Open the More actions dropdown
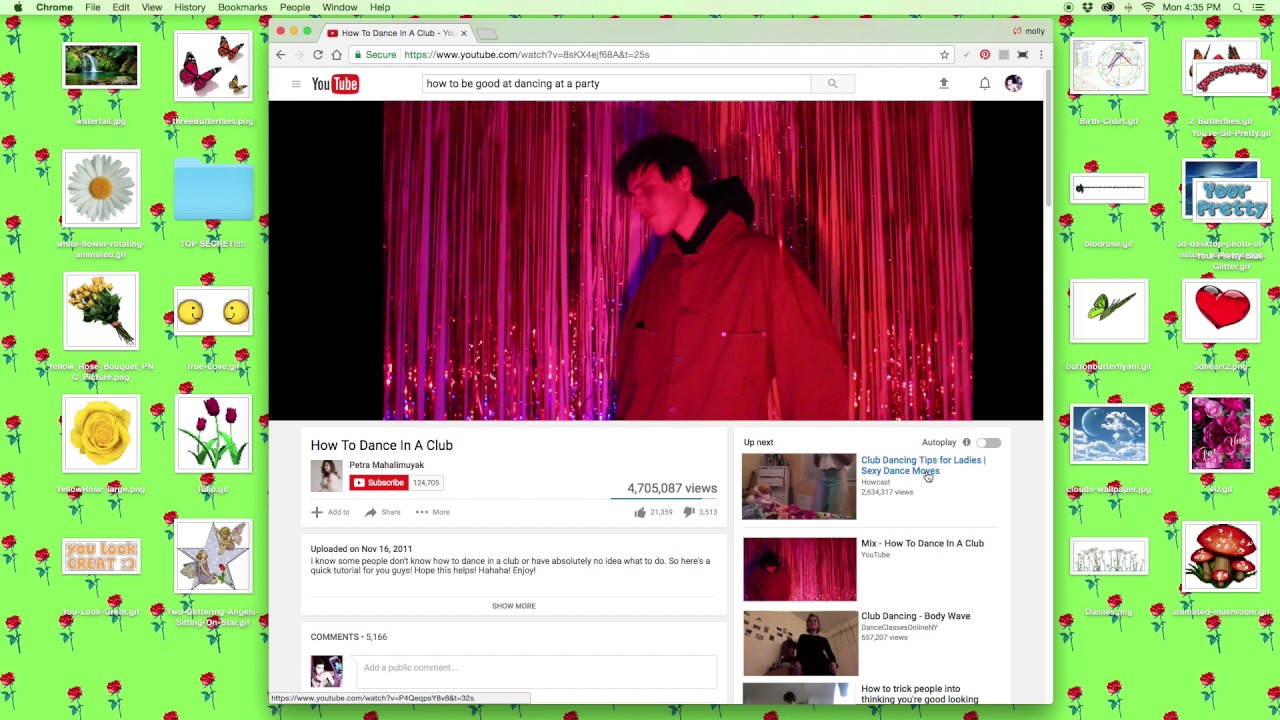Viewport: 1280px width, 720px height. pyautogui.click(x=433, y=512)
